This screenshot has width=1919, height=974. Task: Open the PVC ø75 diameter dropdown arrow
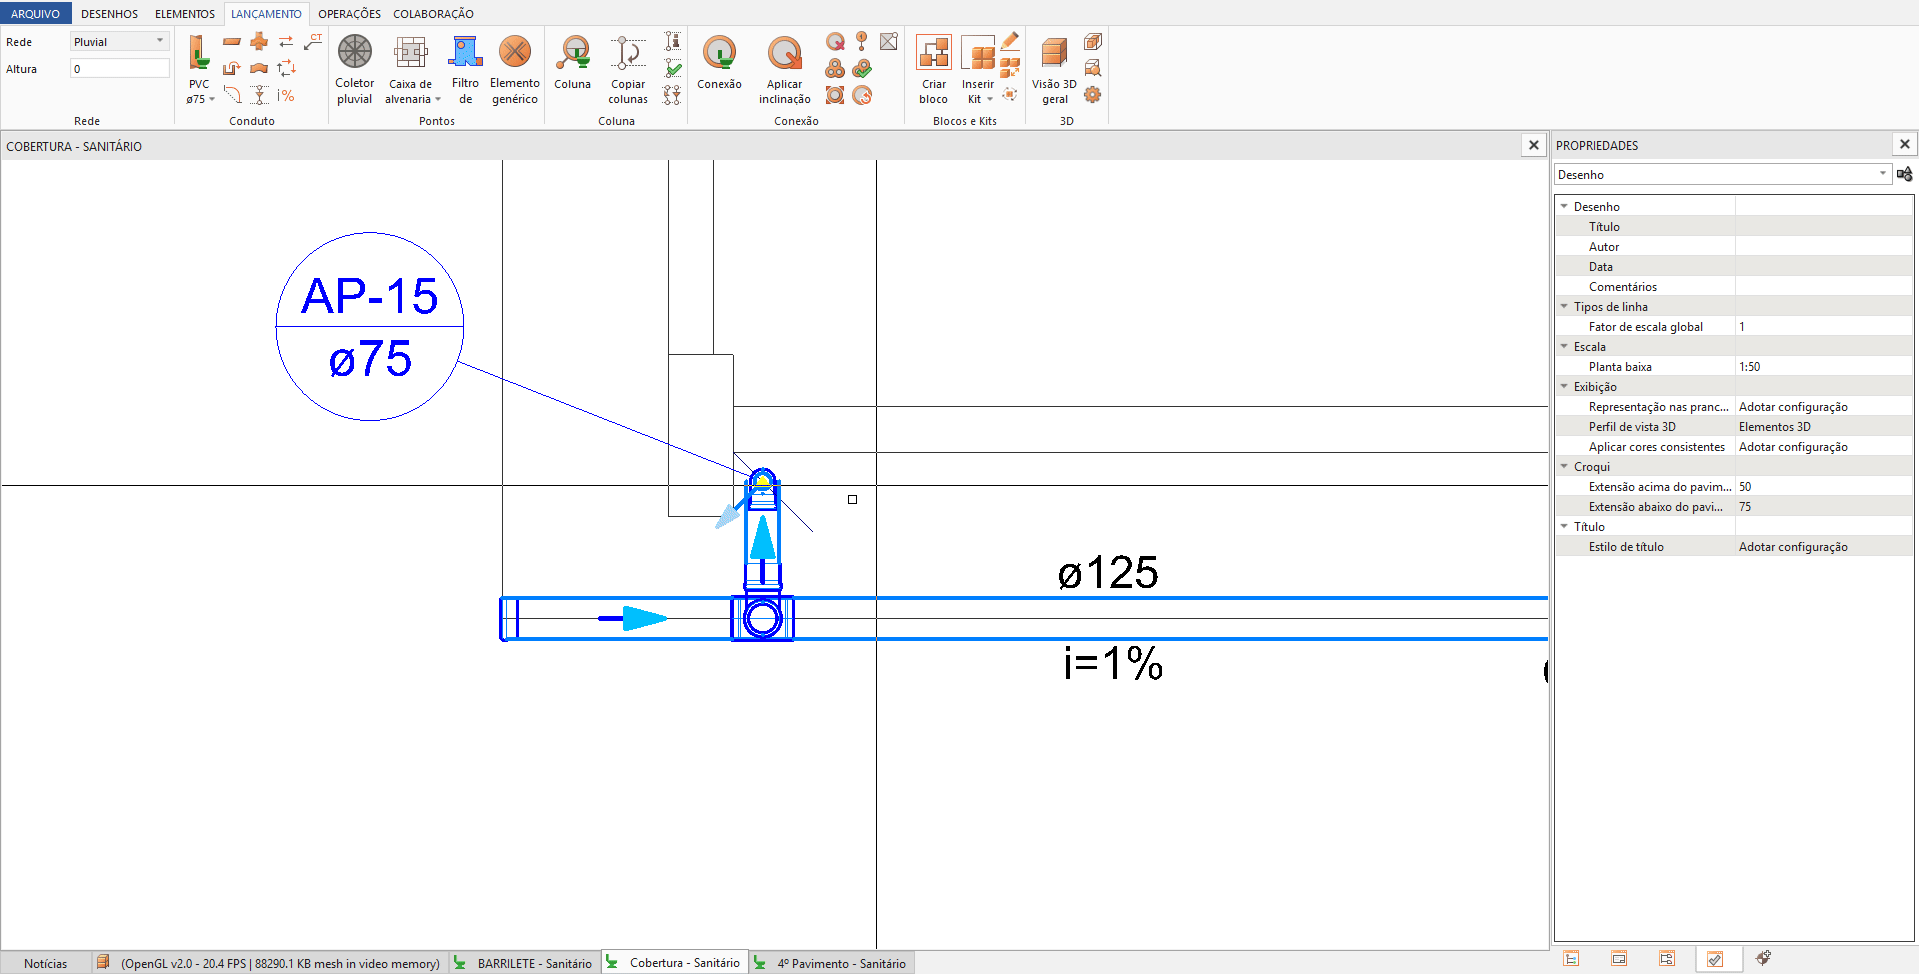tap(212, 99)
